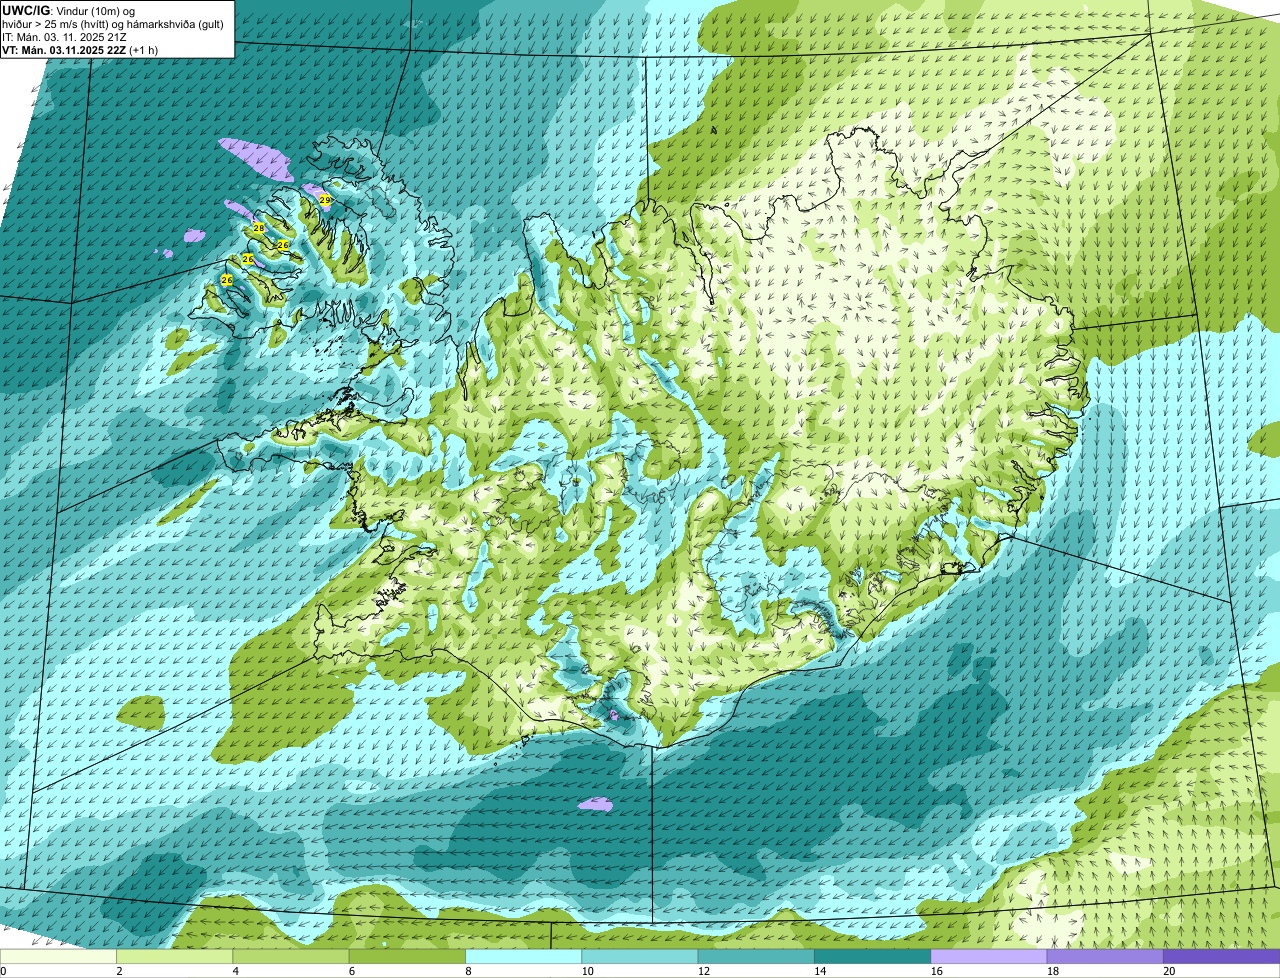The image size is (1280, 978).
Task: Click the isolated purple patch in the southern ocean
Action: [x=596, y=803]
